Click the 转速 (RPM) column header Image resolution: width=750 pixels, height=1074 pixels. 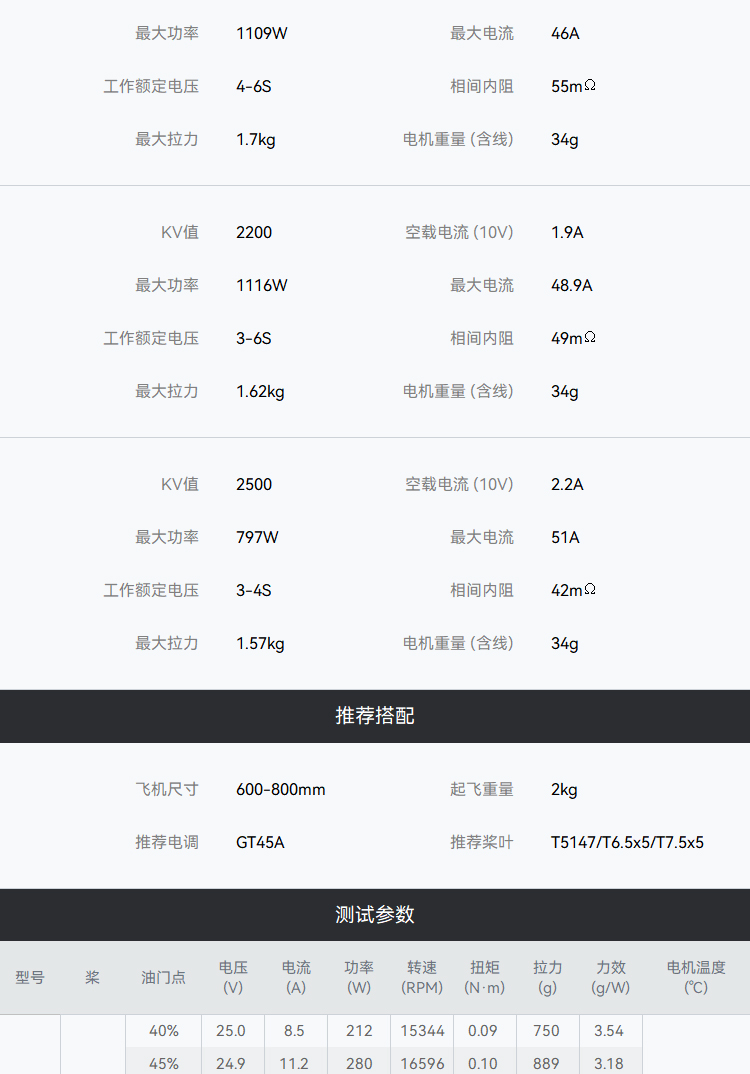click(422, 977)
